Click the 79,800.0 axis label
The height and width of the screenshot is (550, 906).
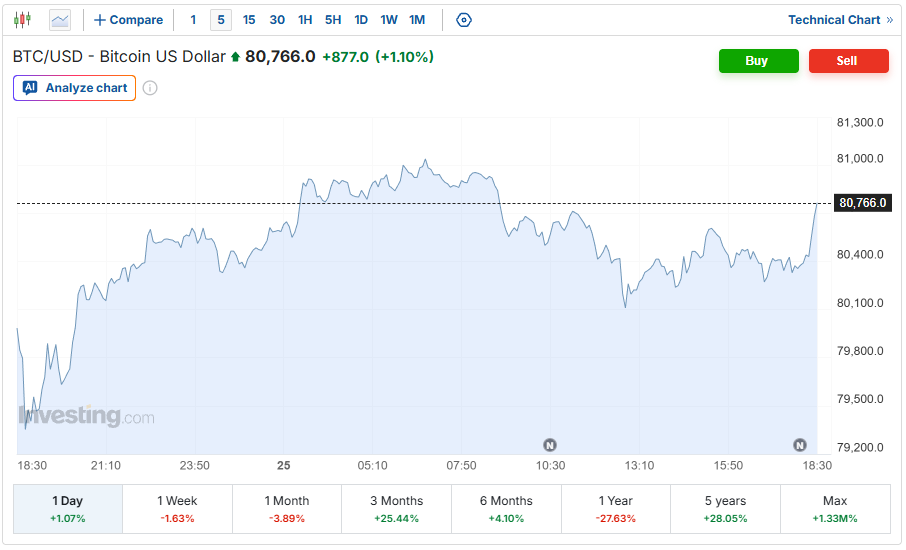coord(860,351)
